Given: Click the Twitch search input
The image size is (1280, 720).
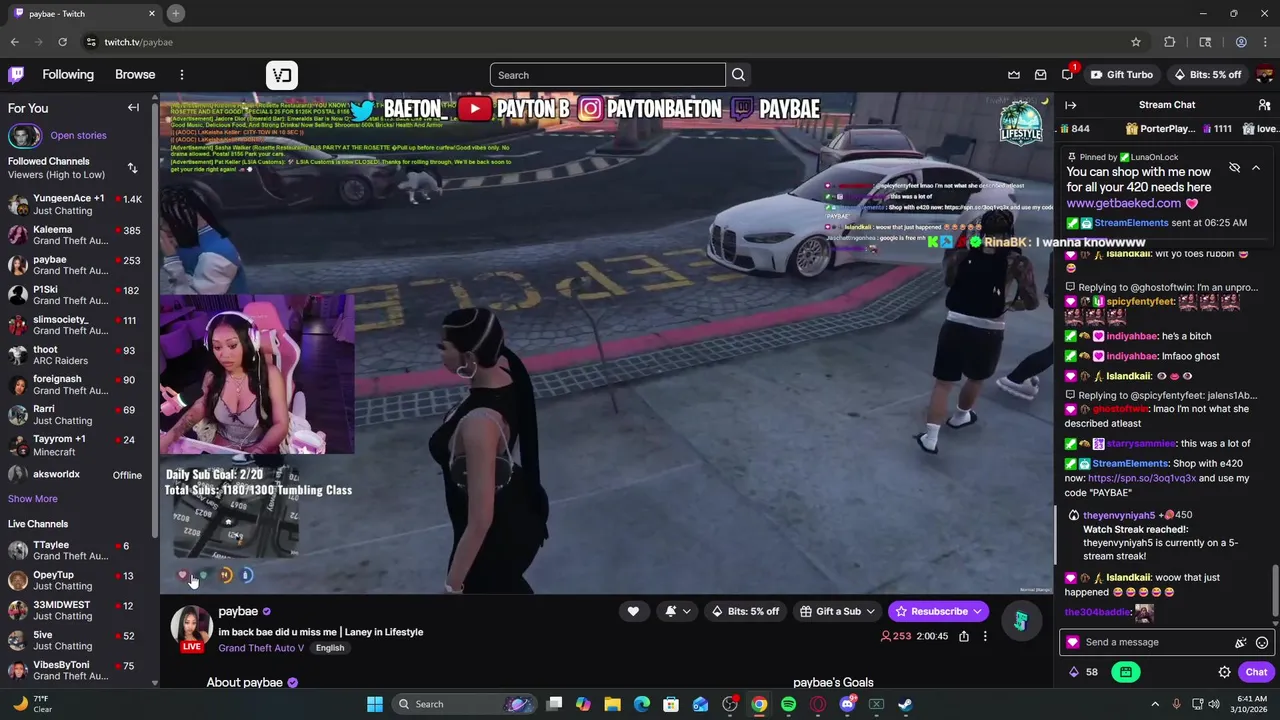Looking at the screenshot, I should 608,75.
